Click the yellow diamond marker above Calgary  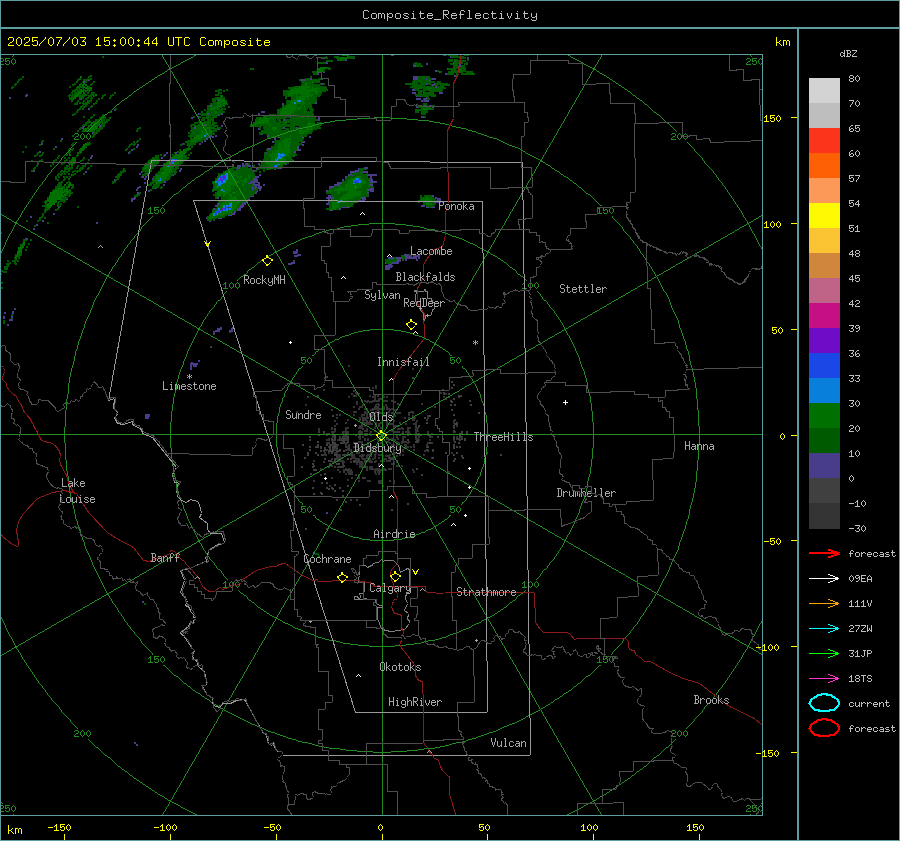pyautogui.click(x=395, y=576)
